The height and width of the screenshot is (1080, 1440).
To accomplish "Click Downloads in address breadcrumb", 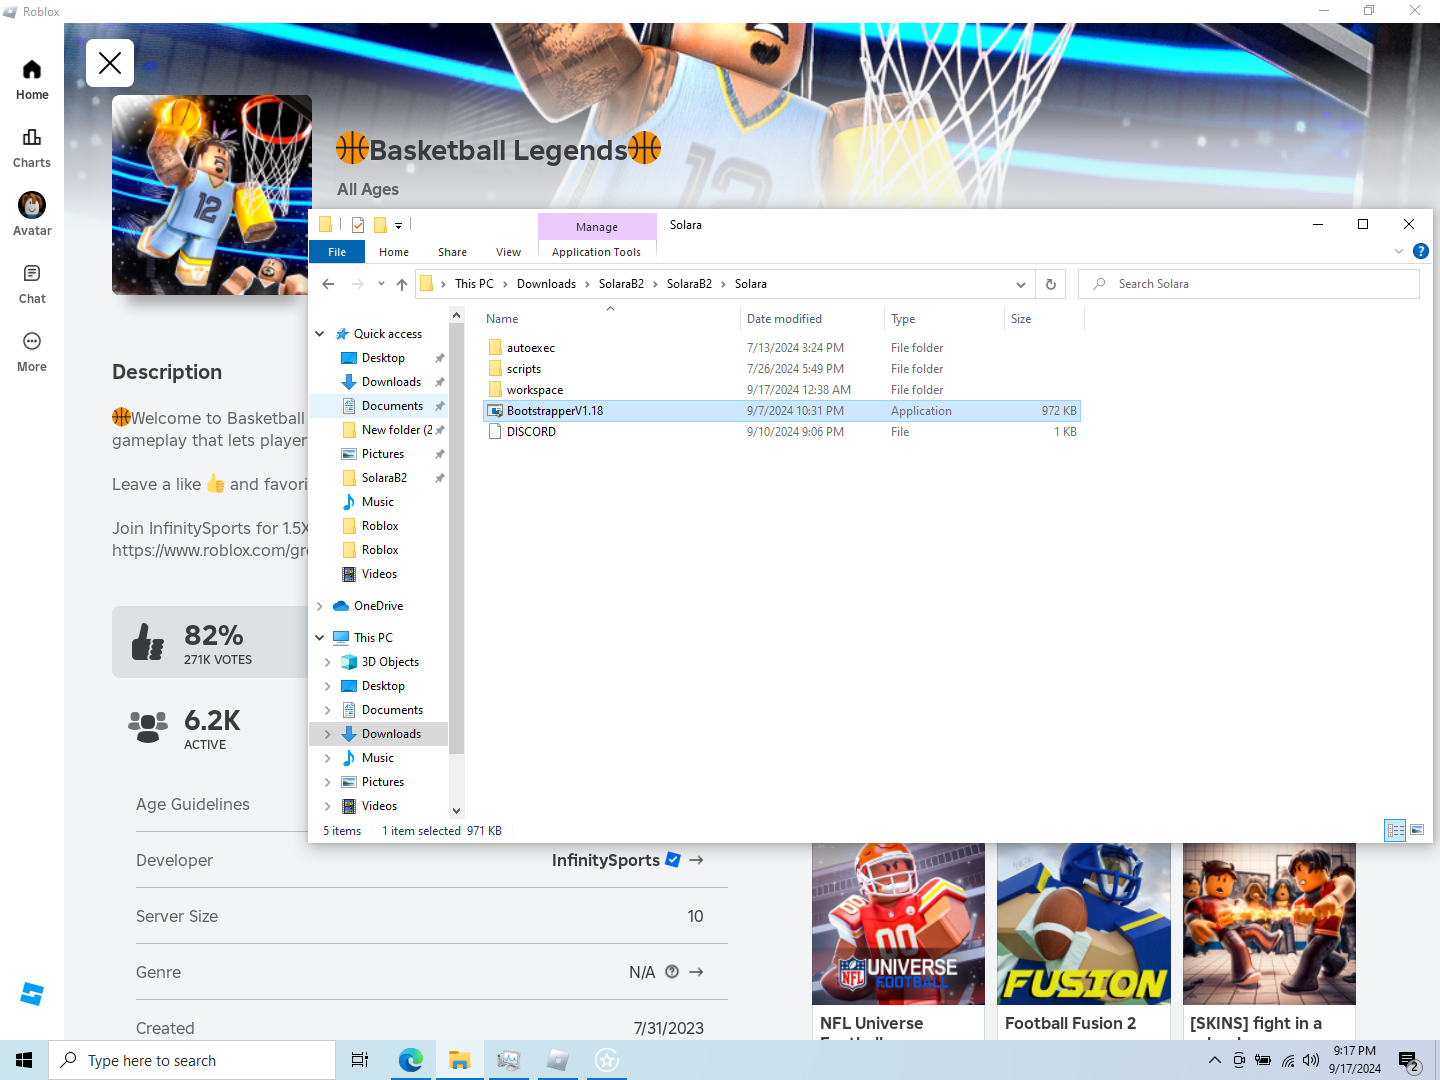I will click(x=546, y=284).
